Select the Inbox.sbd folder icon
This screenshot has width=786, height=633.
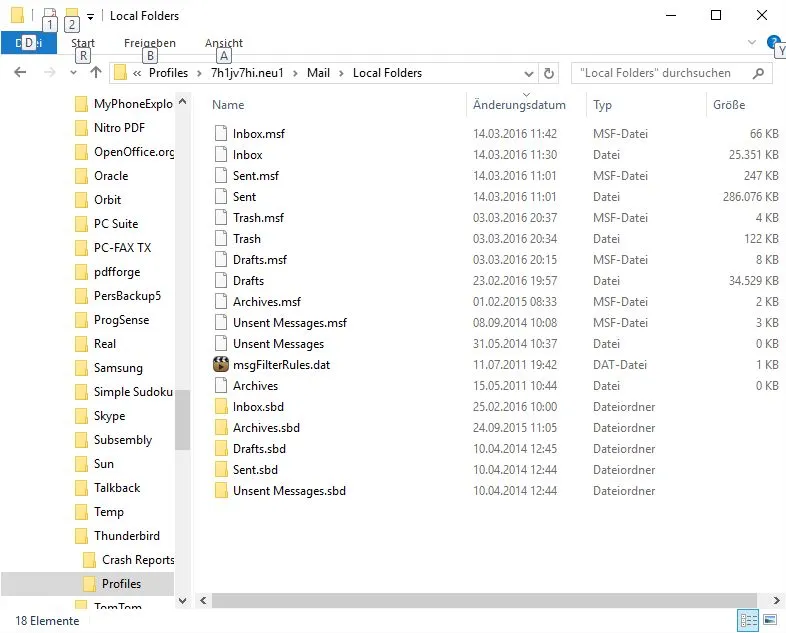(x=221, y=406)
